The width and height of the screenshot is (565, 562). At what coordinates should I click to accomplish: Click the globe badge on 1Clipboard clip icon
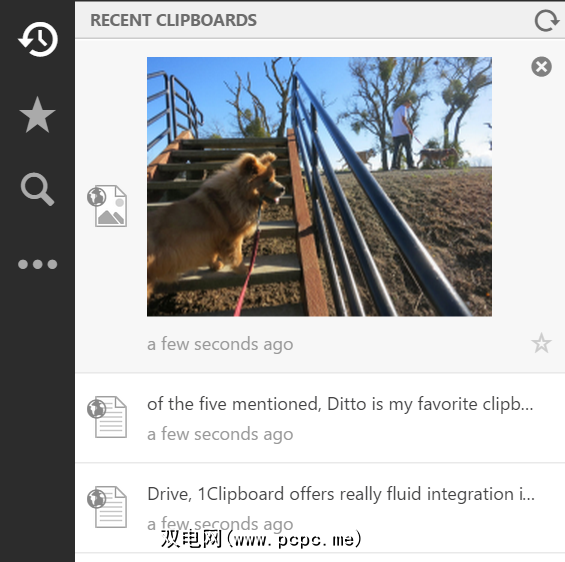(97, 499)
